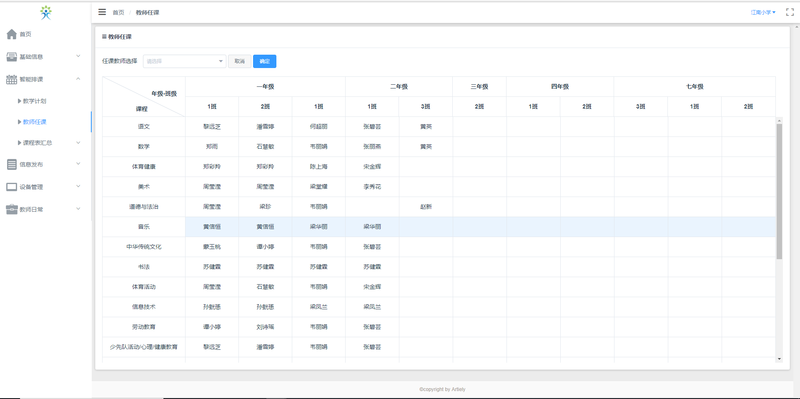Select the 体育健康 course row label
Viewport: 800px width, 399px height.
[144, 167]
